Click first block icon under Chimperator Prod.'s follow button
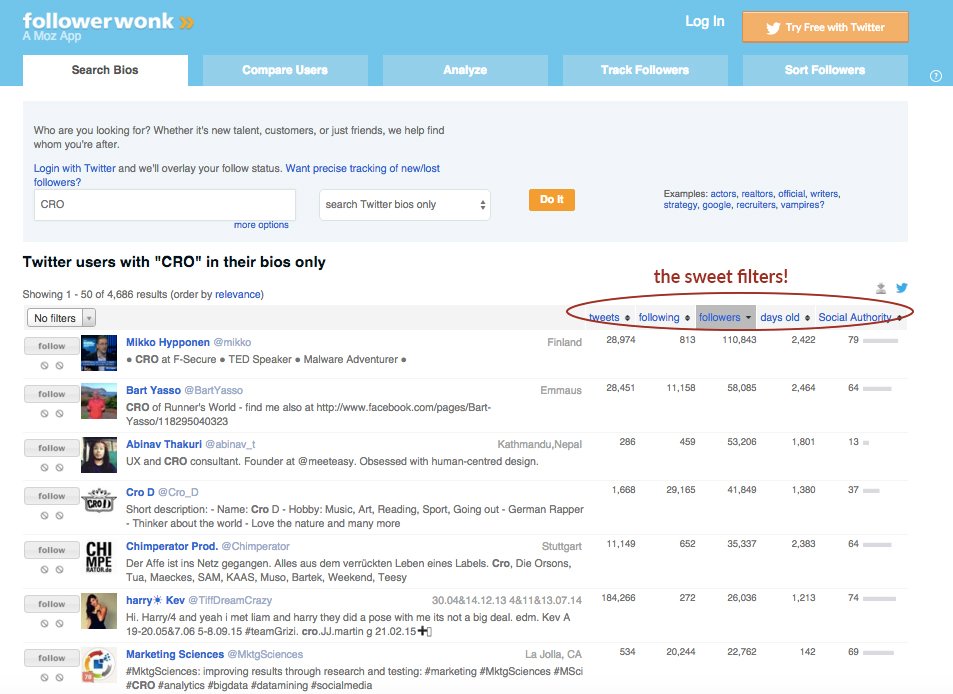Screen dimensions: 953x694 point(44,569)
